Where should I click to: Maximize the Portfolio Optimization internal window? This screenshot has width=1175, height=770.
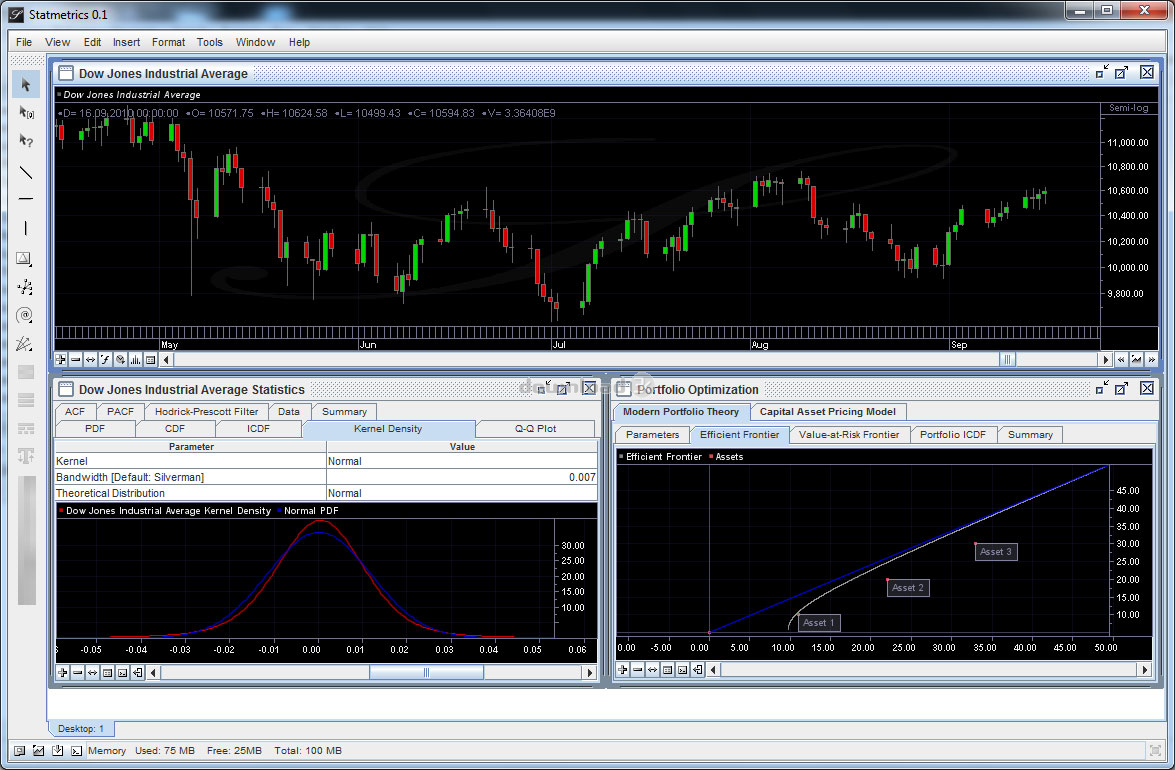(1121, 388)
